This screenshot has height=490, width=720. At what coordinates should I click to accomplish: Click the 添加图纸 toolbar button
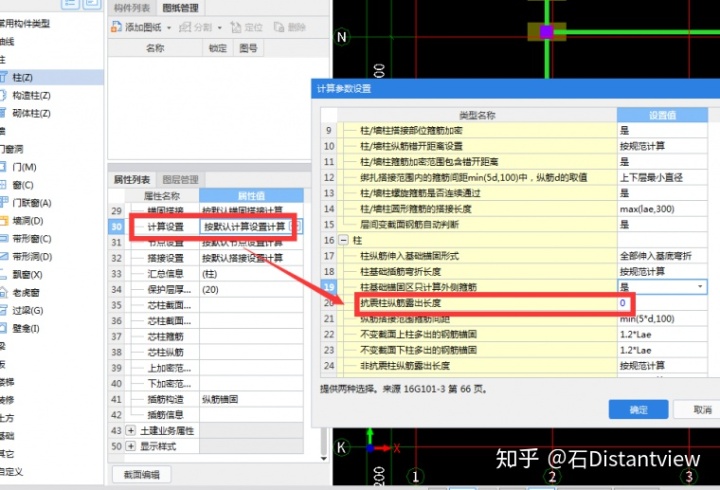[x=136, y=28]
